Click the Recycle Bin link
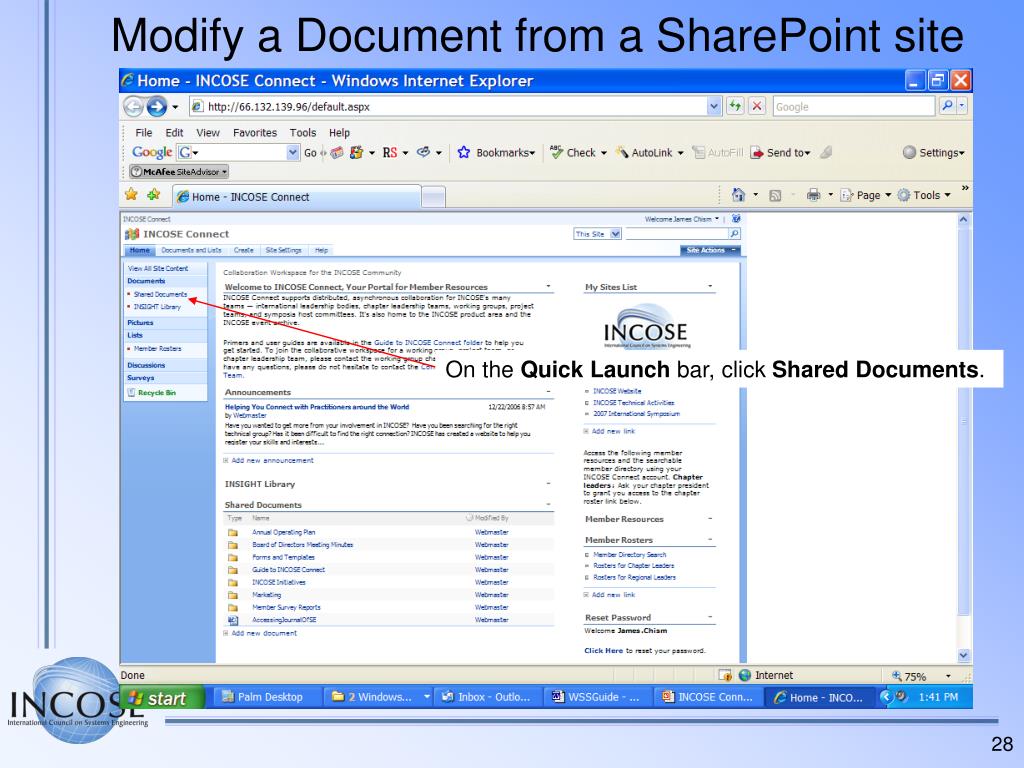Image resolution: width=1024 pixels, height=768 pixels. [x=156, y=392]
